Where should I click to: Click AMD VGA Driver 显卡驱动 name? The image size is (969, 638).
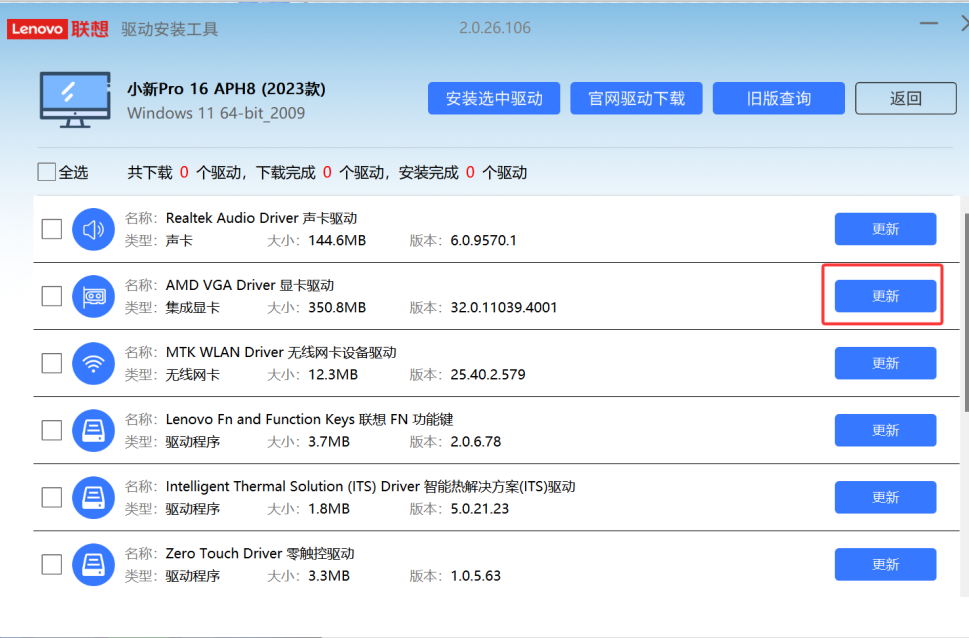[250, 285]
